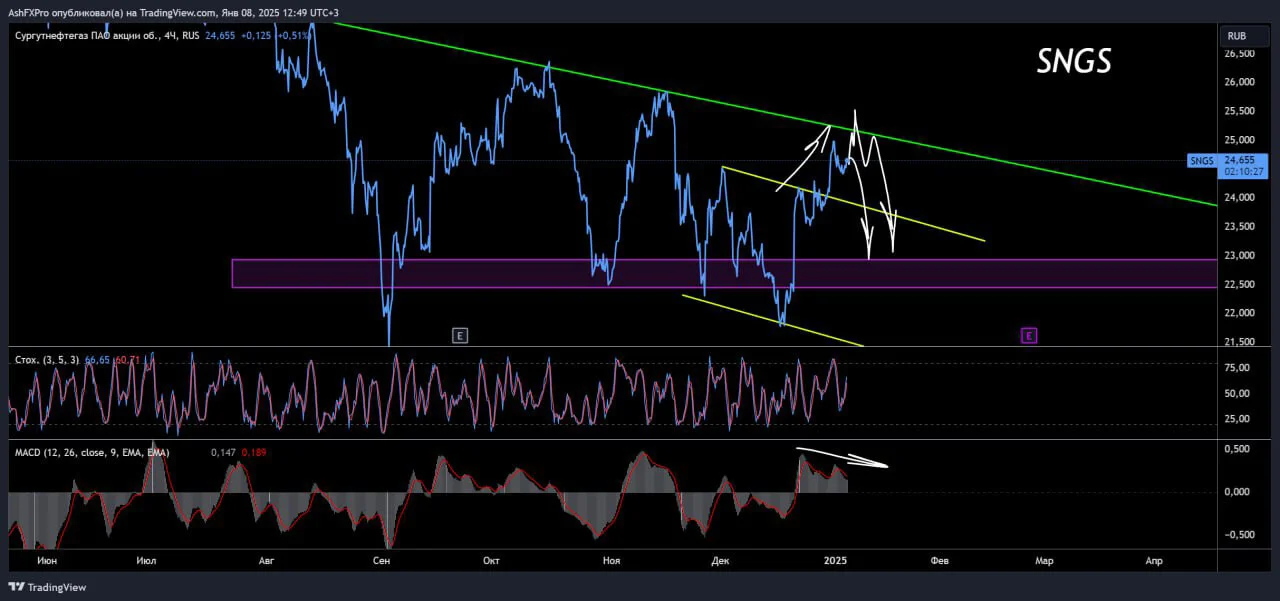Click the Дек label on the time axis
Screen dimensions: 1280x601
click(719, 562)
